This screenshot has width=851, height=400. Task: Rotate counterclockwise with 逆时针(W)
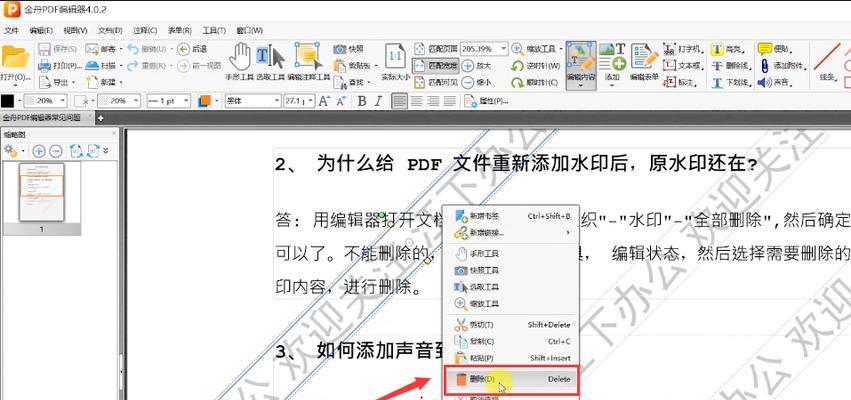(535, 66)
